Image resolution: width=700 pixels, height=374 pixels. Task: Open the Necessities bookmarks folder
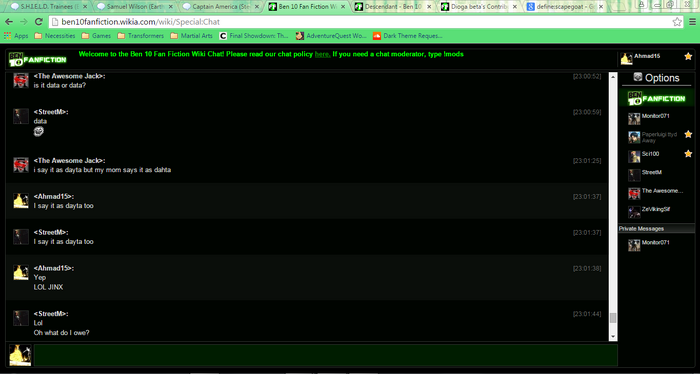coord(55,36)
